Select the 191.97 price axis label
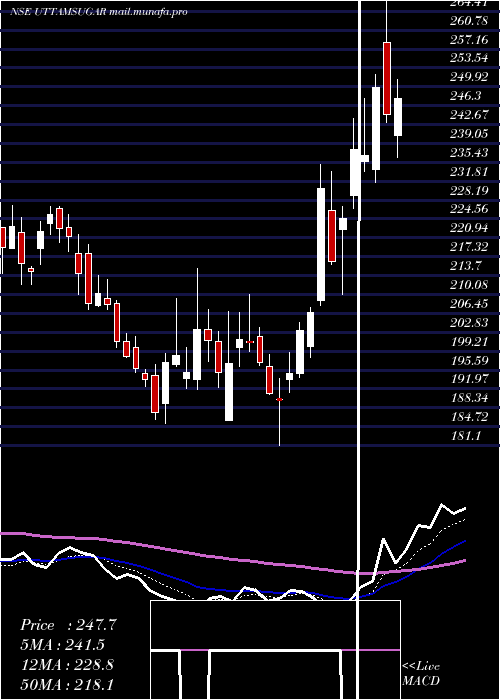The width and height of the screenshot is (500, 700). click(x=470, y=380)
